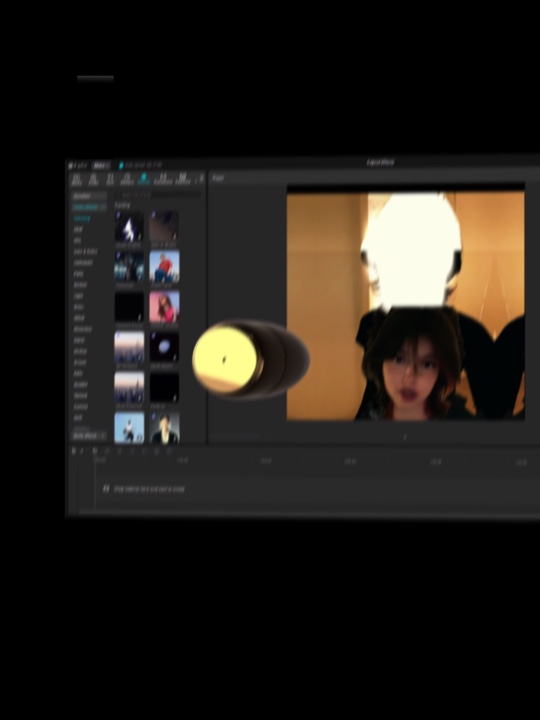The width and height of the screenshot is (540, 720).
Task: Choose the blue planet effect thumbnail
Action: (x=164, y=347)
